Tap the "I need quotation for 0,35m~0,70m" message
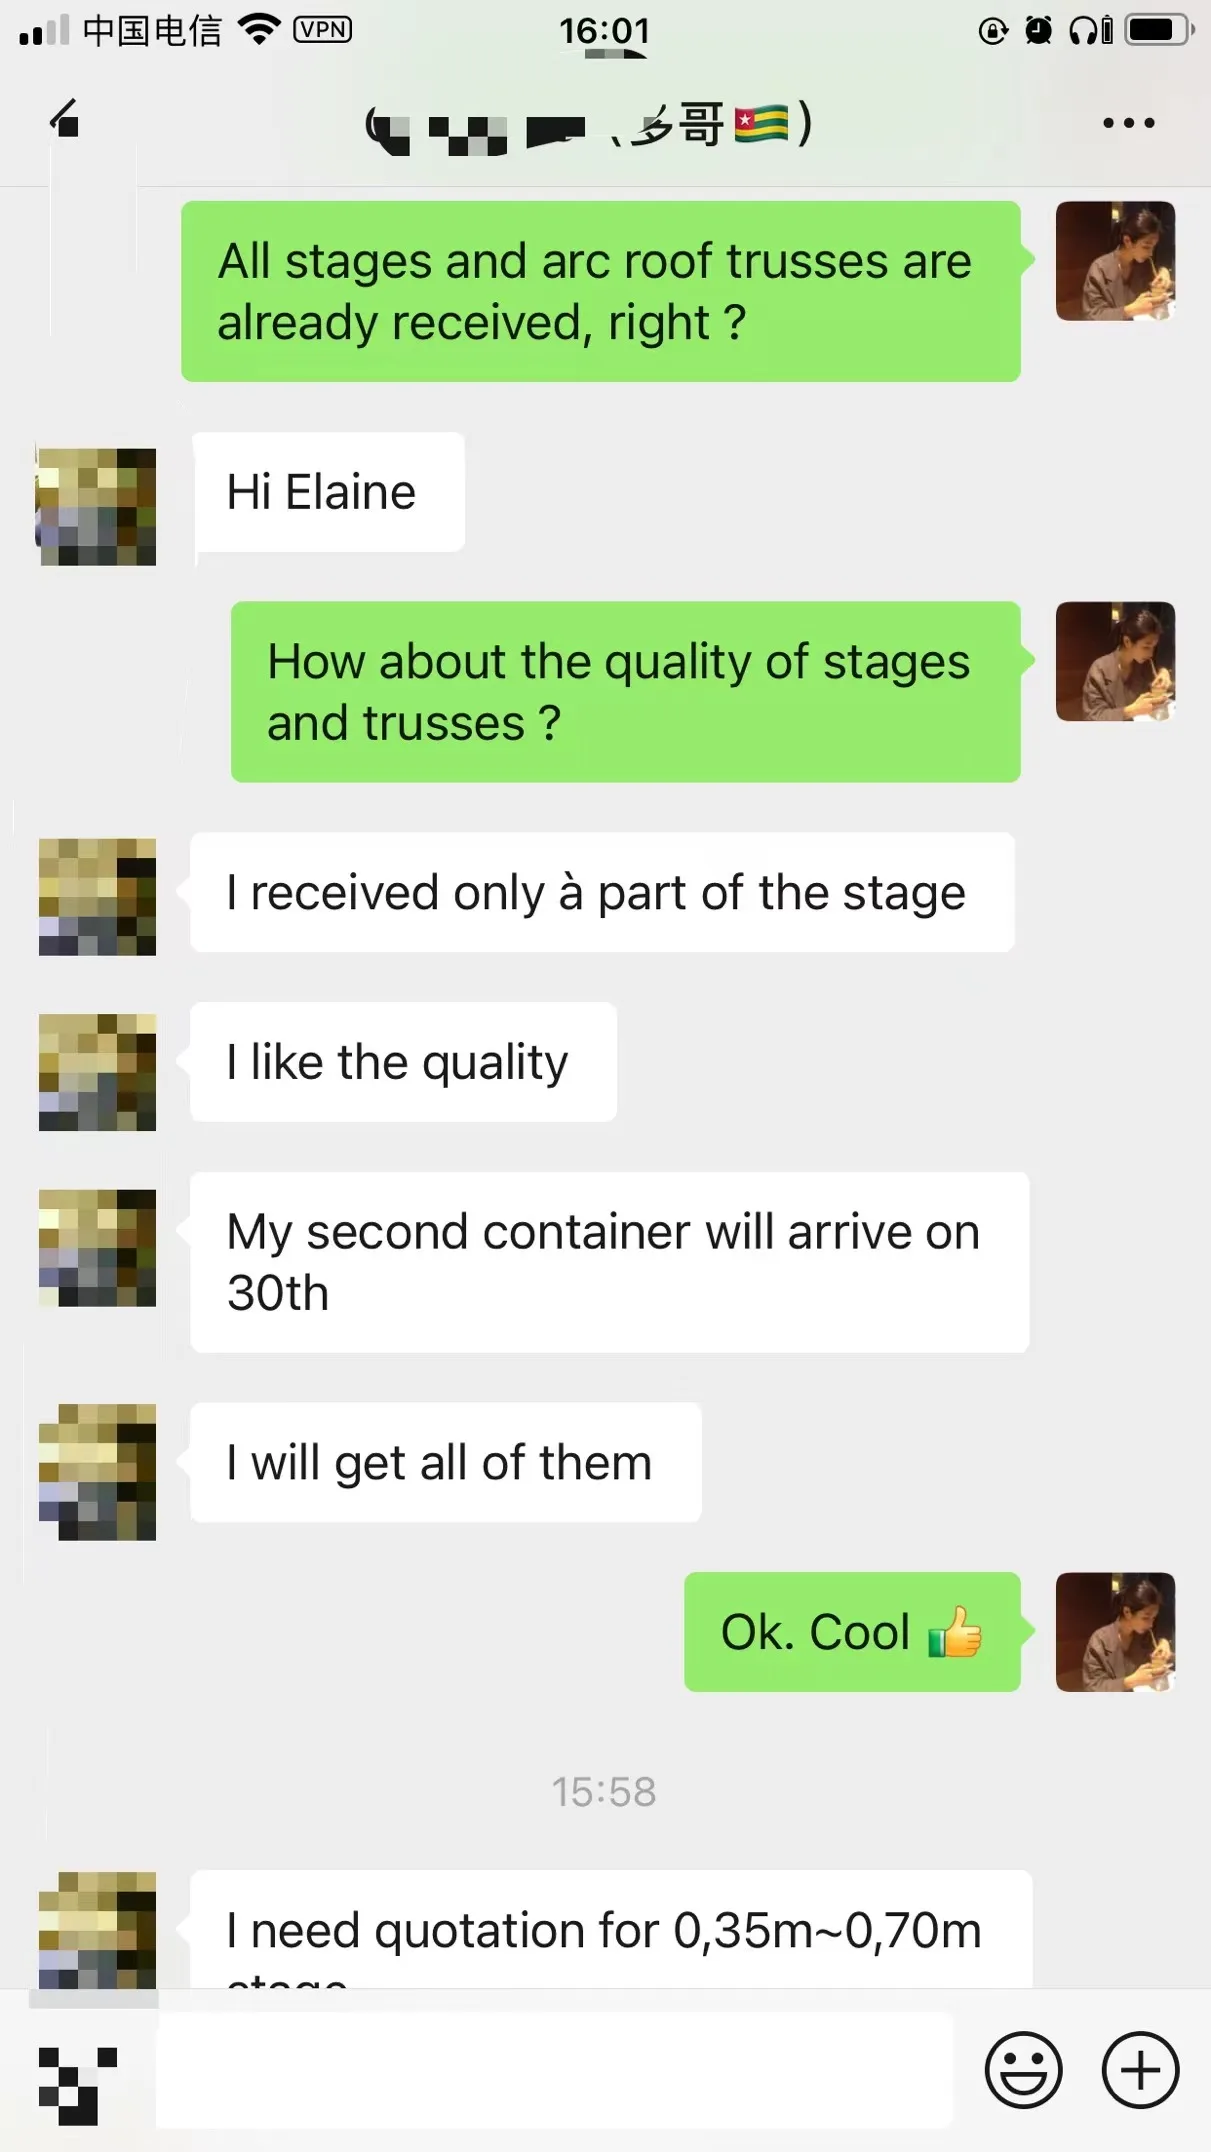 click(610, 1931)
